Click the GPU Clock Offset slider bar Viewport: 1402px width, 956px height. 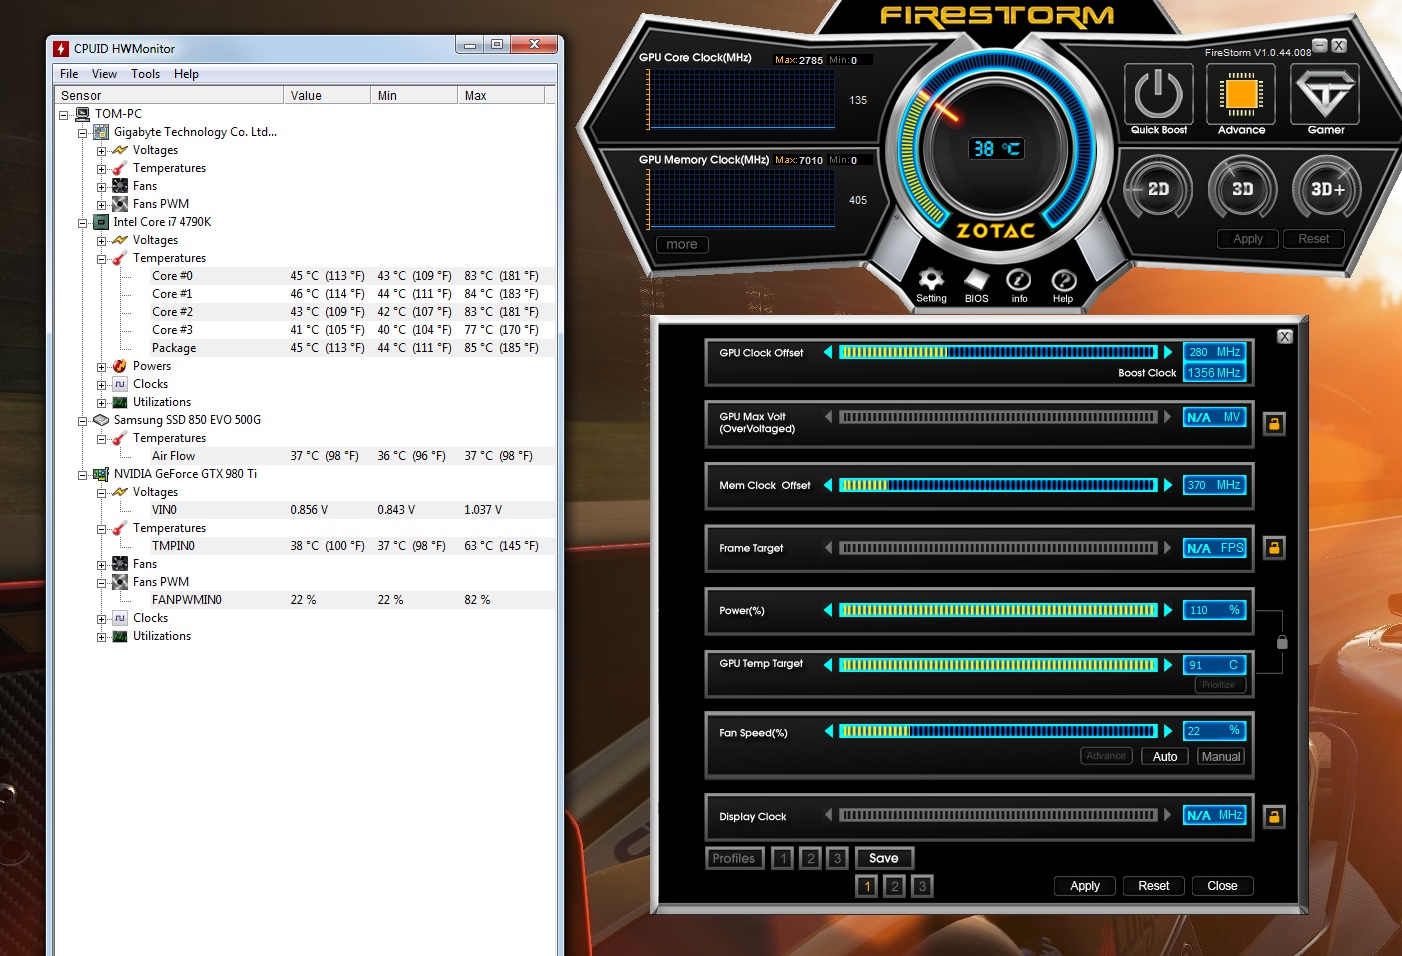tap(998, 352)
